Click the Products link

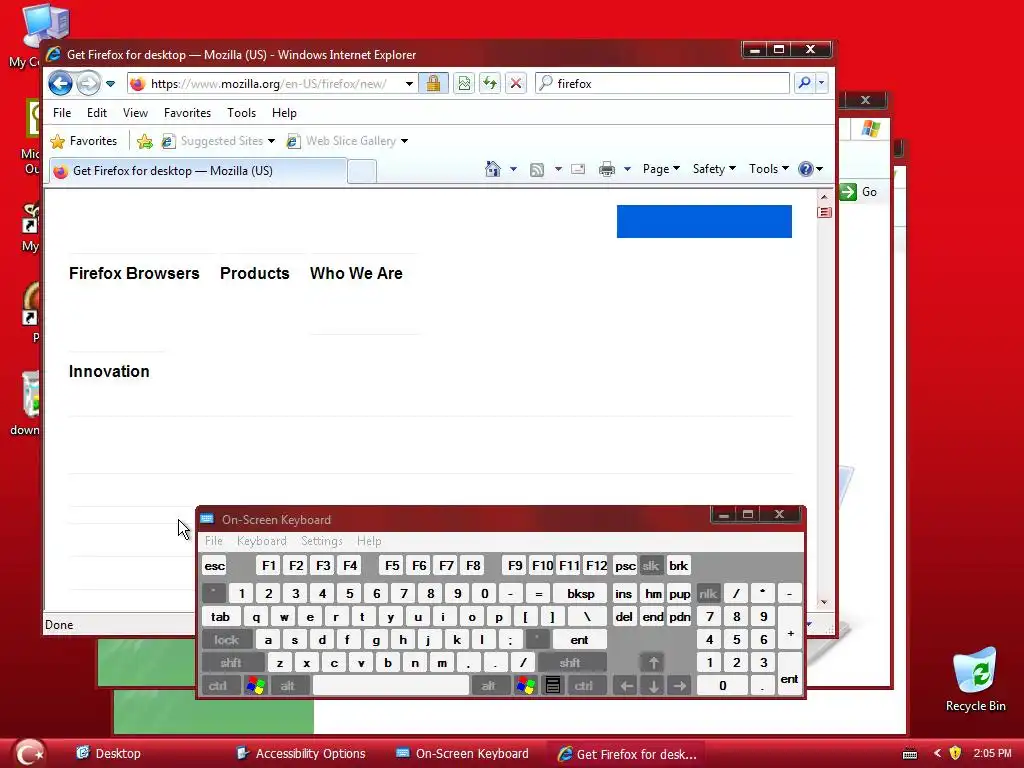[255, 273]
